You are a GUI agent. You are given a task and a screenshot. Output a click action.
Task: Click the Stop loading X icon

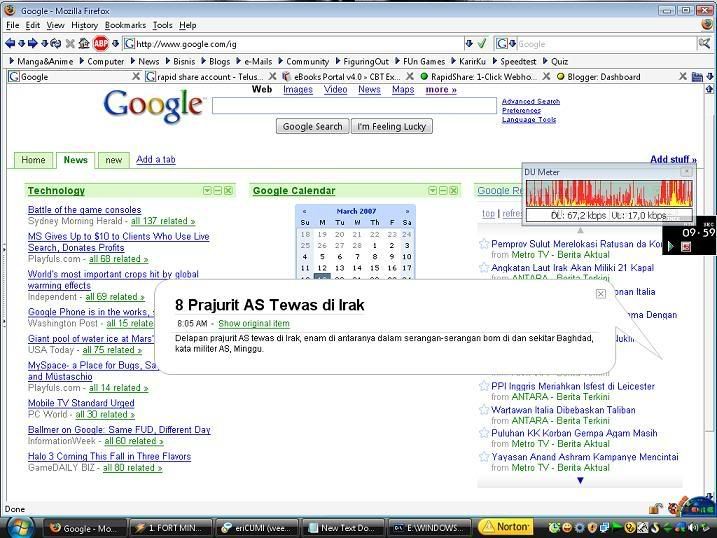click(70, 43)
